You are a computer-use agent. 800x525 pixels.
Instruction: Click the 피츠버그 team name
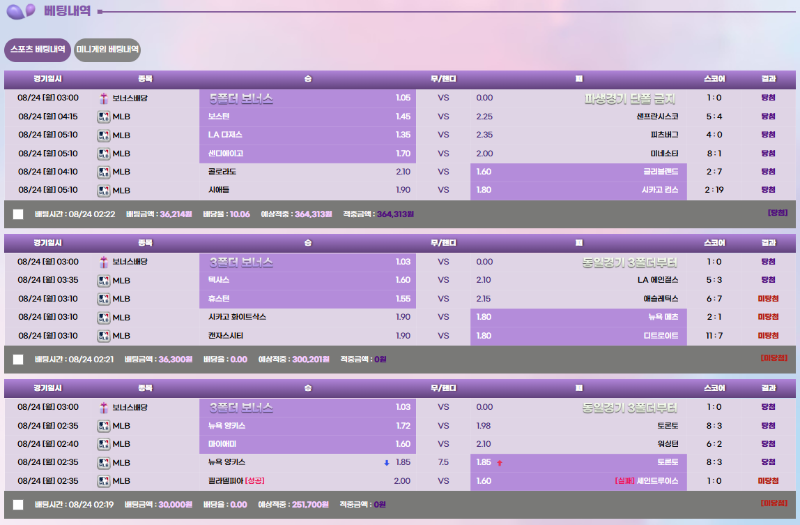664,135
